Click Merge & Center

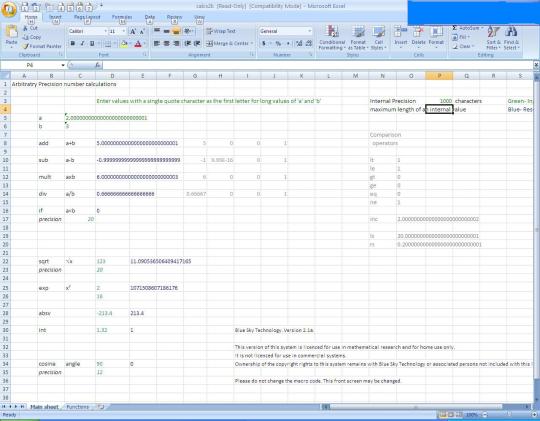click(227, 43)
